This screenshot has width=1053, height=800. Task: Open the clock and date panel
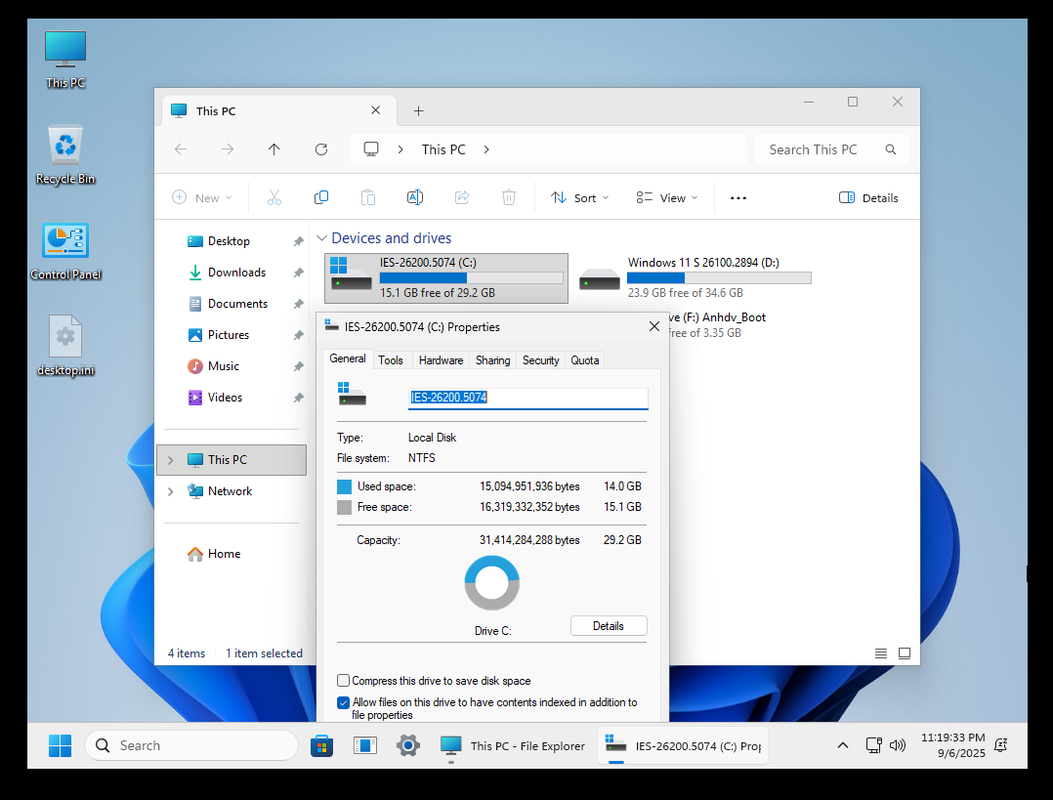point(952,745)
